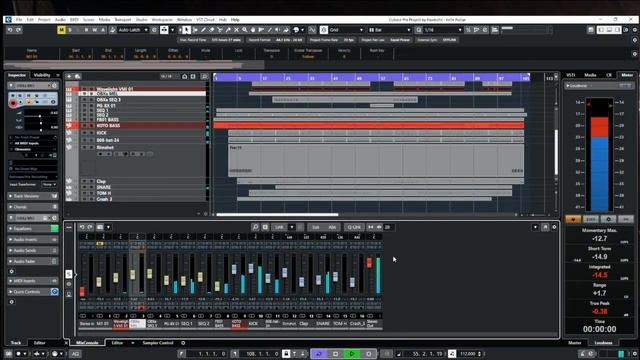Viewport: 640px width, 360px height.
Task: Click the lower zone settings gear beside Sampler Control
Action: tap(183, 343)
